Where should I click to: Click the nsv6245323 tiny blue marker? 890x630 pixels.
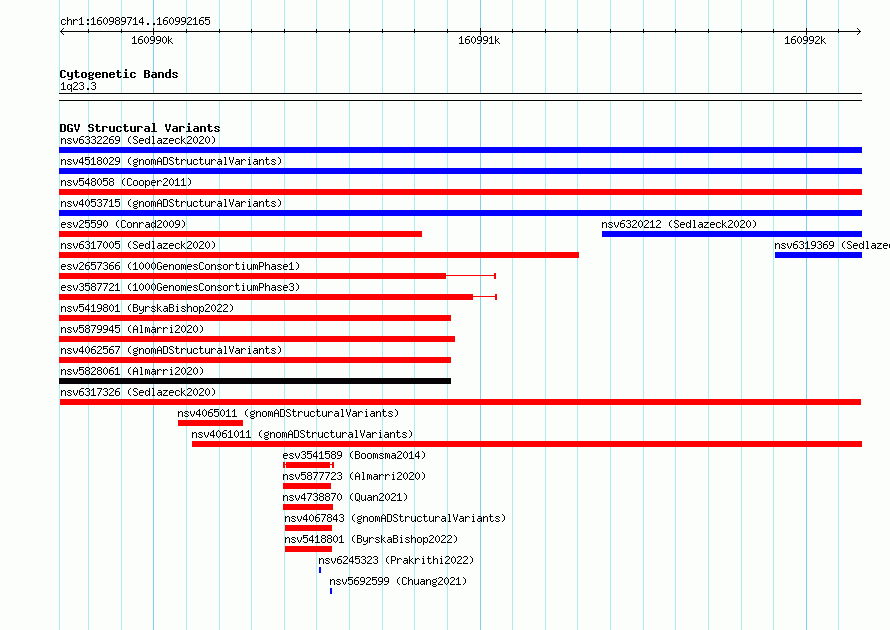pyautogui.click(x=320, y=570)
